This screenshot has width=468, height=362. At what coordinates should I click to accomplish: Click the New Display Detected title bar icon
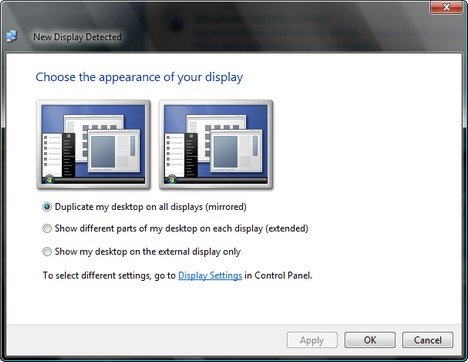click(x=11, y=36)
